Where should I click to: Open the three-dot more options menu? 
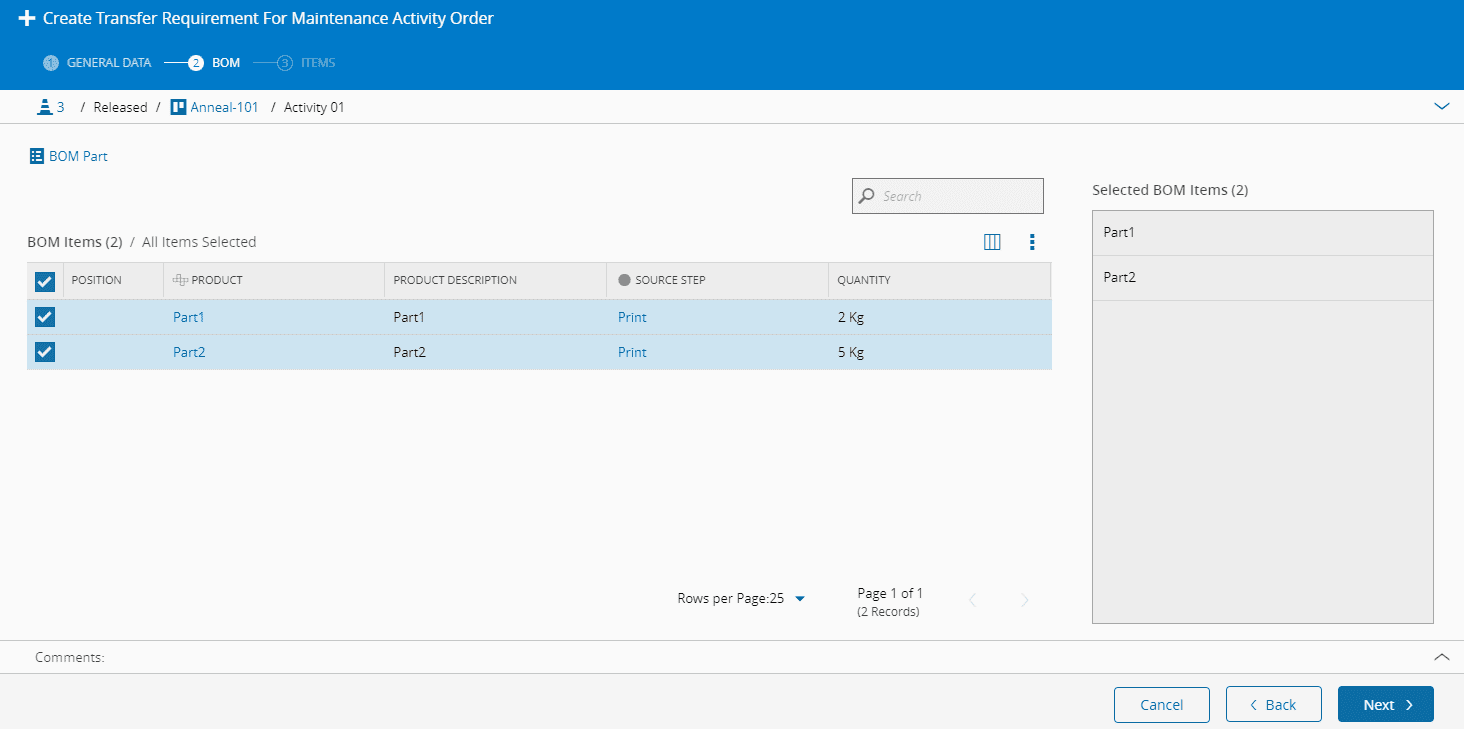(1032, 242)
